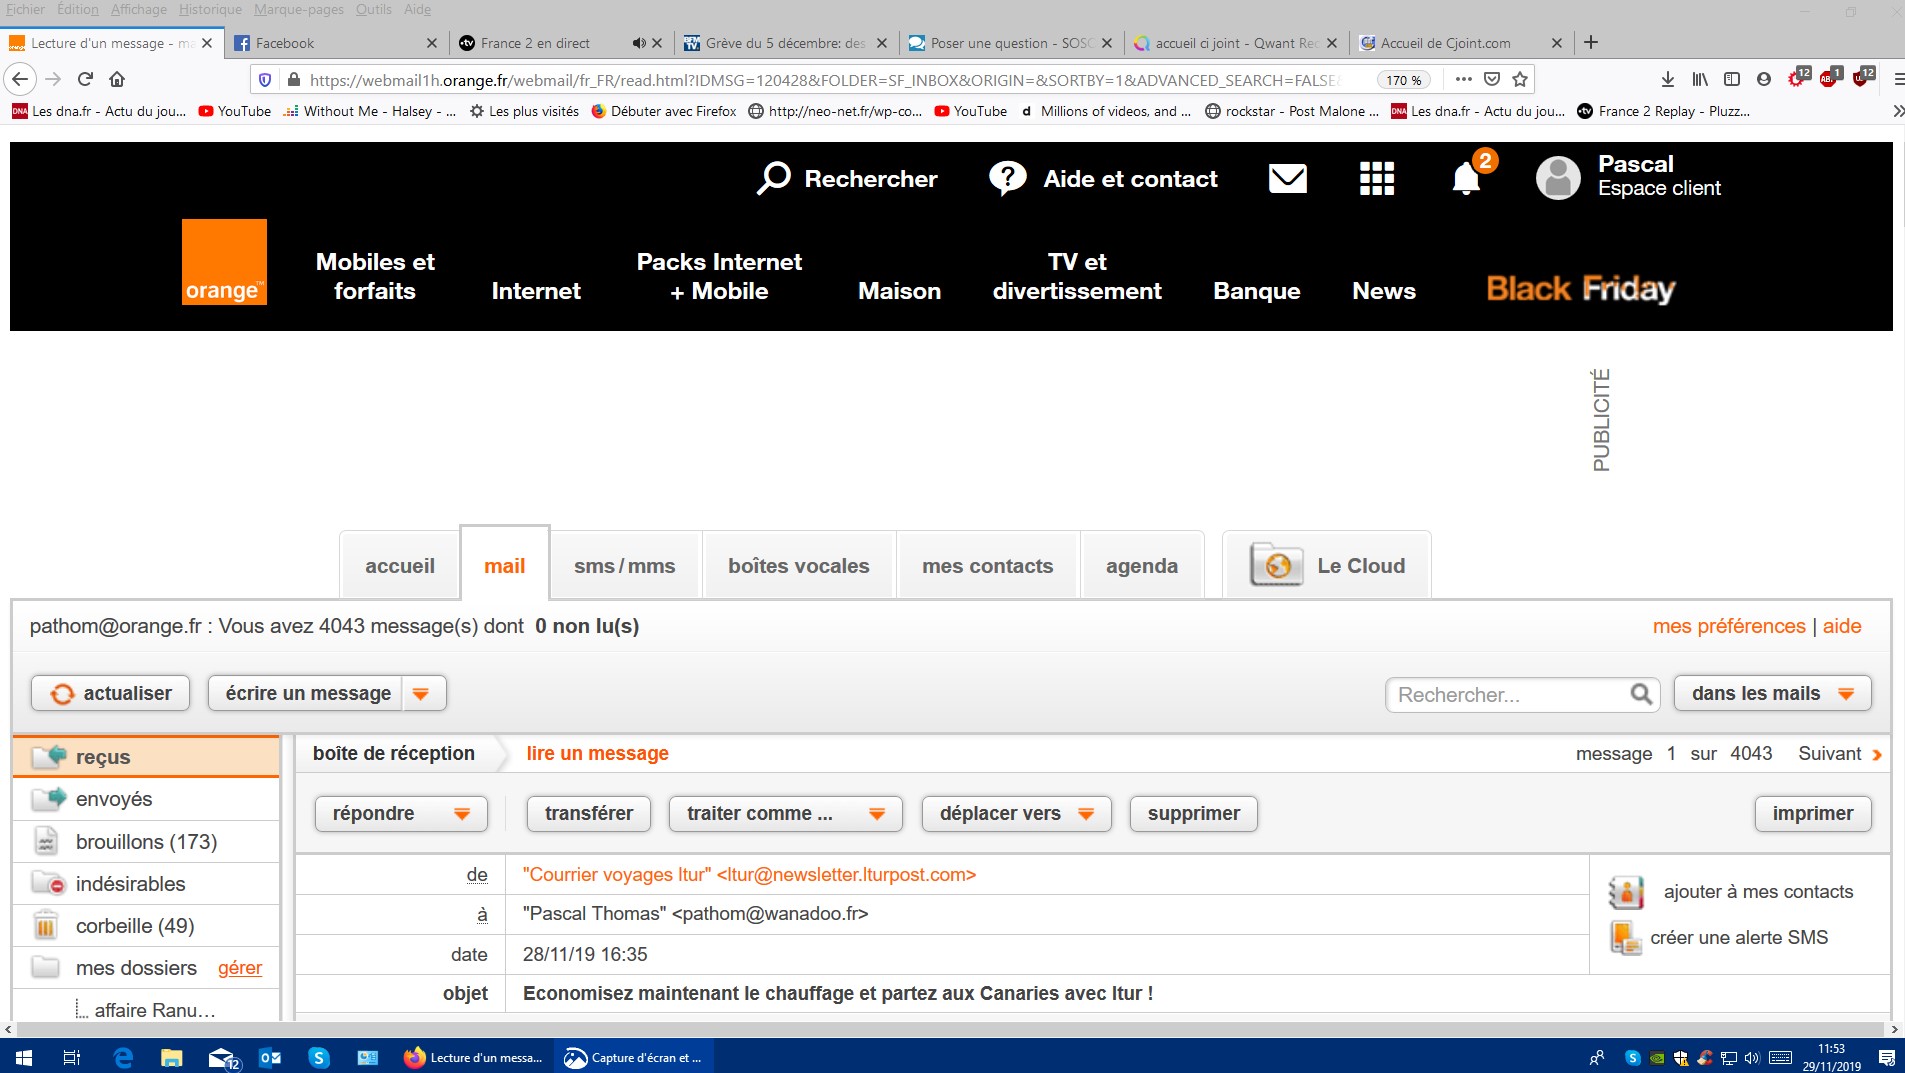This screenshot has height=1073, width=1905.
Task: Open page actions three-dots menu
Action: (x=1464, y=79)
